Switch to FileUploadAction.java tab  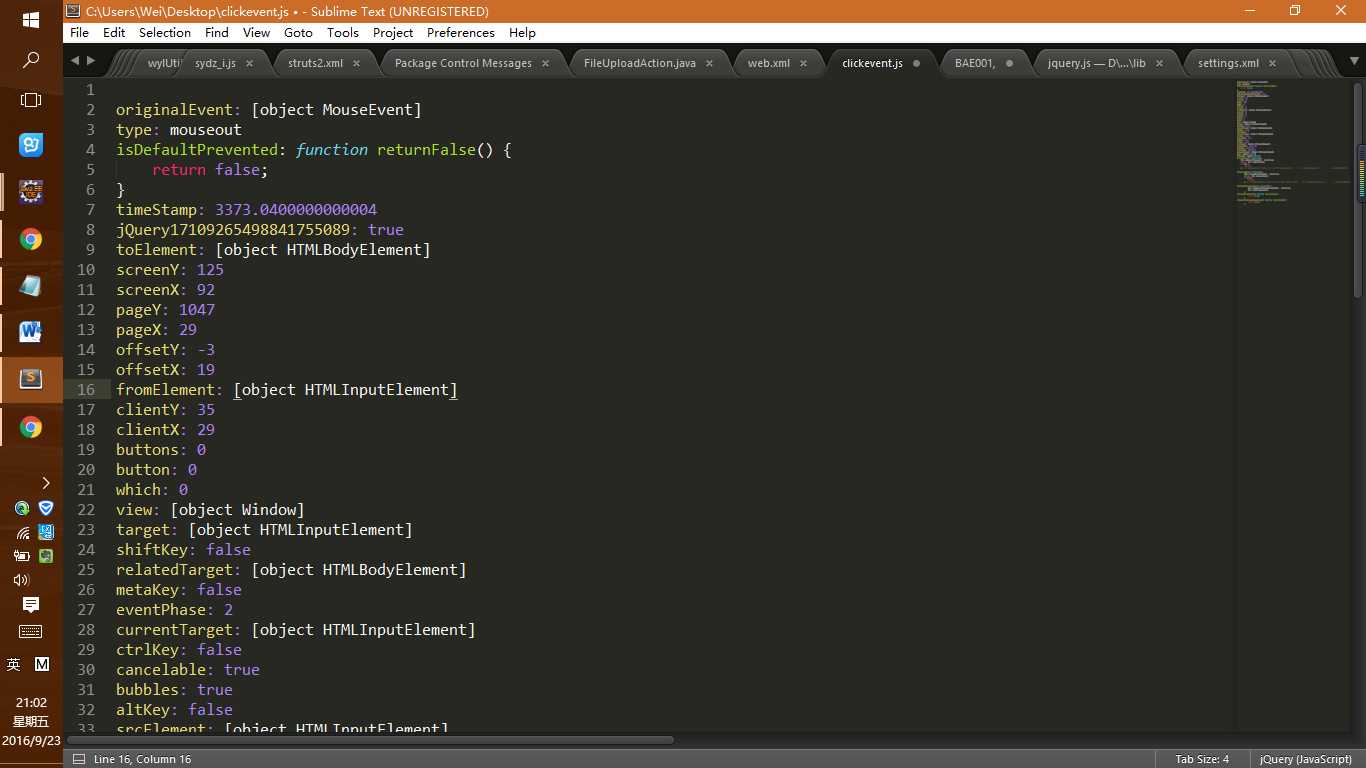coord(639,63)
